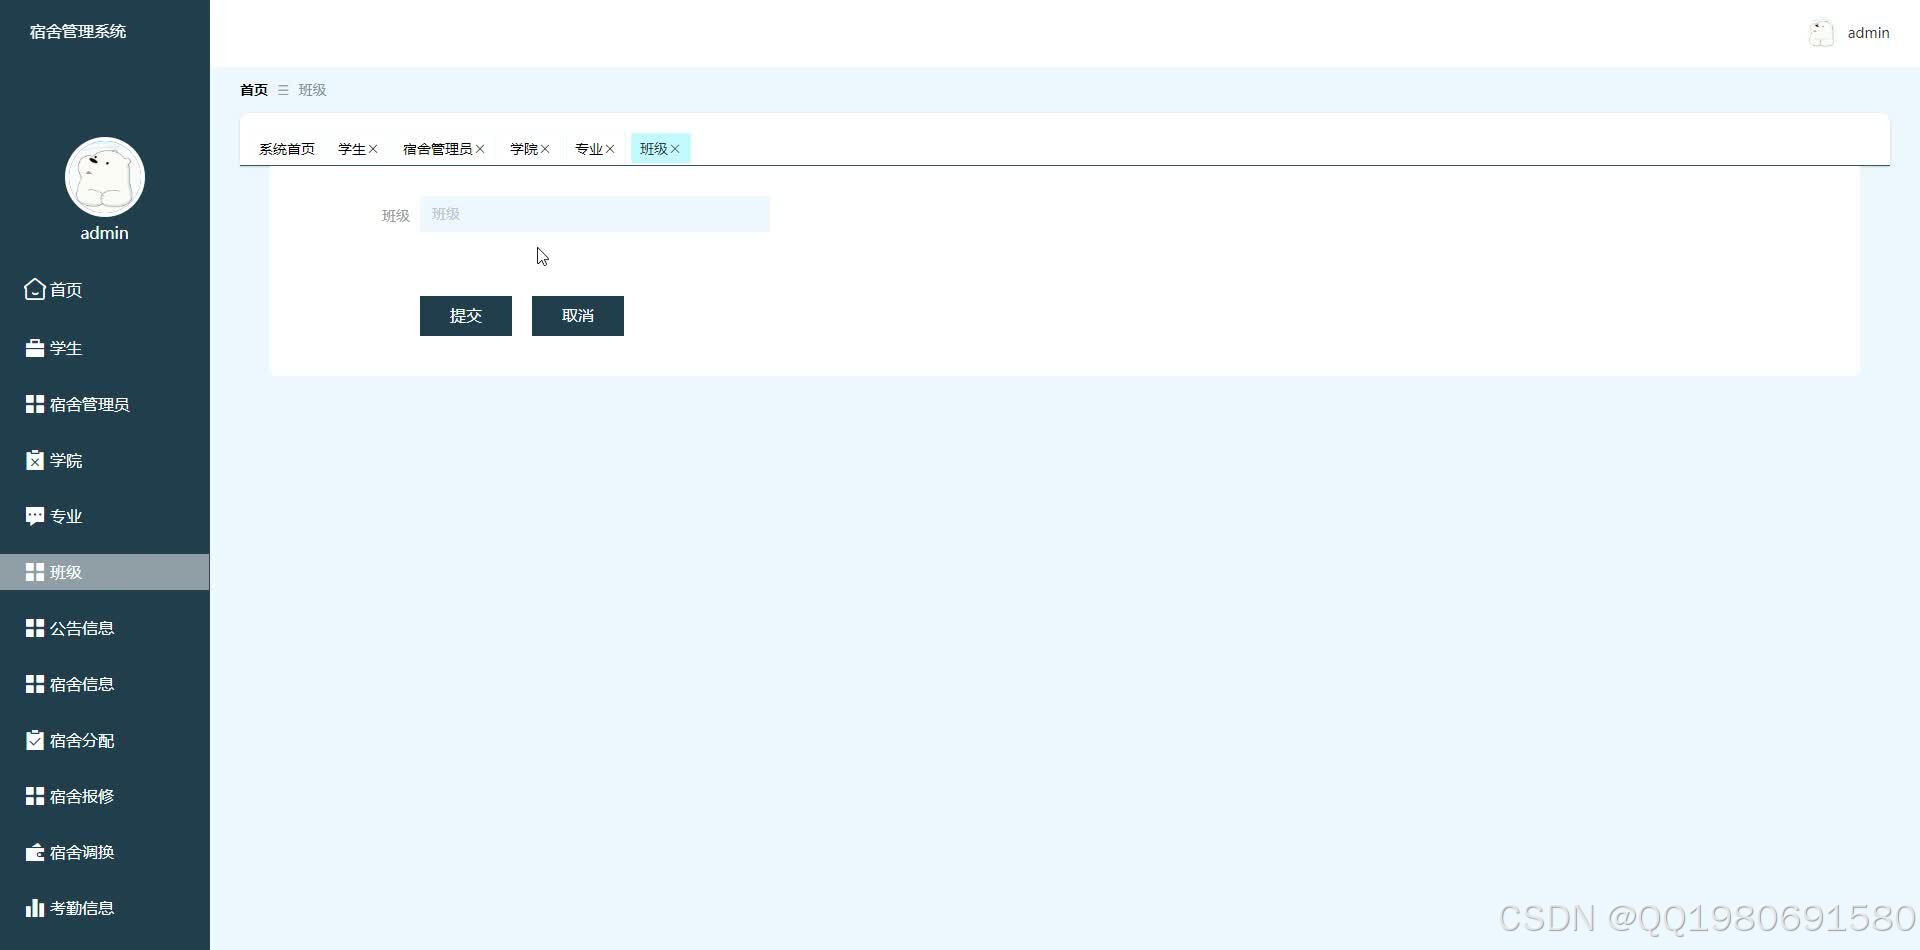The height and width of the screenshot is (950, 1920).
Task: Click the grid icon beside 宿舍信息
Action: 35,684
